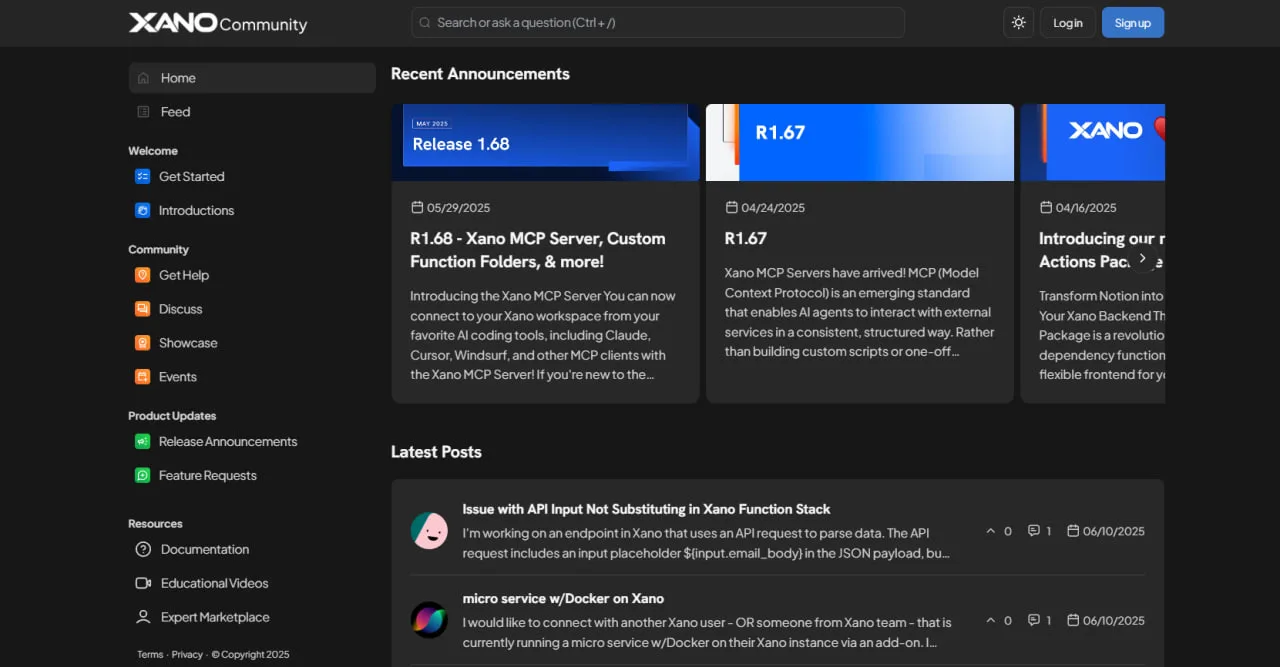Open the R1.67 announcement title
The image size is (1280, 667).
coord(746,238)
